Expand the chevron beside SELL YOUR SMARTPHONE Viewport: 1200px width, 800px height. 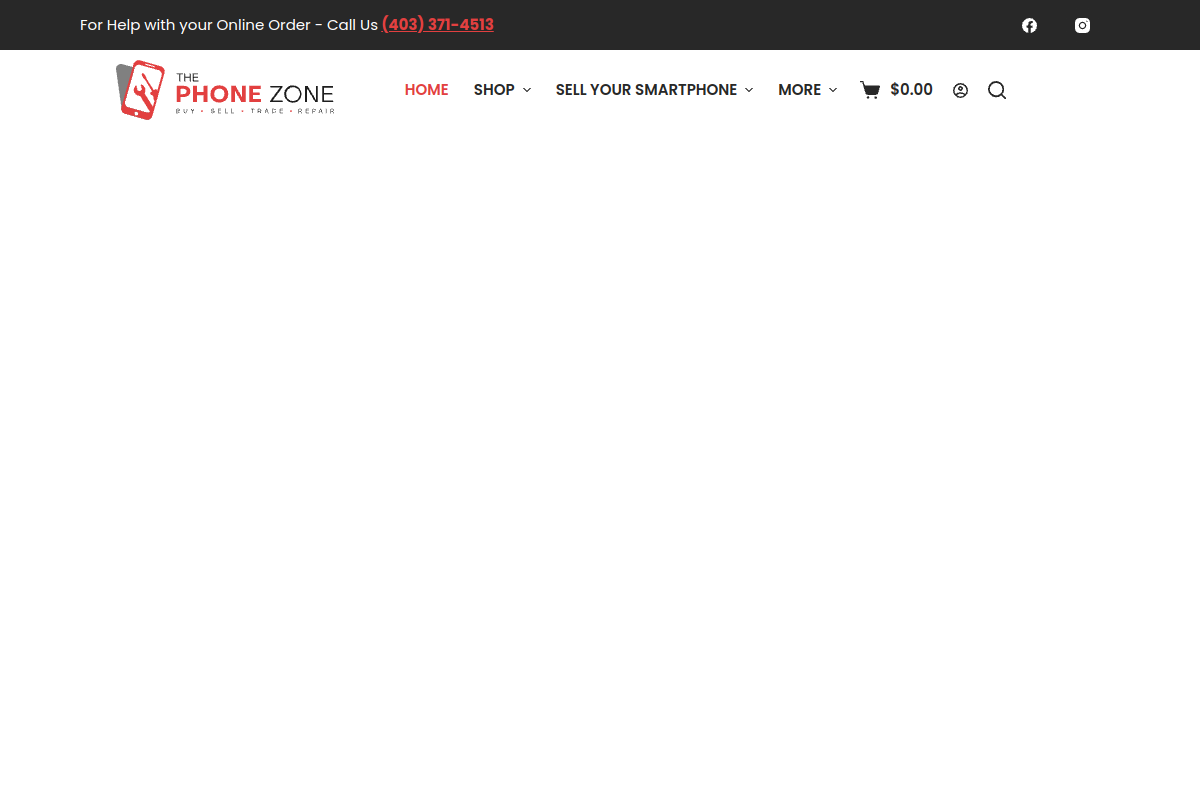(x=749, y=90)
